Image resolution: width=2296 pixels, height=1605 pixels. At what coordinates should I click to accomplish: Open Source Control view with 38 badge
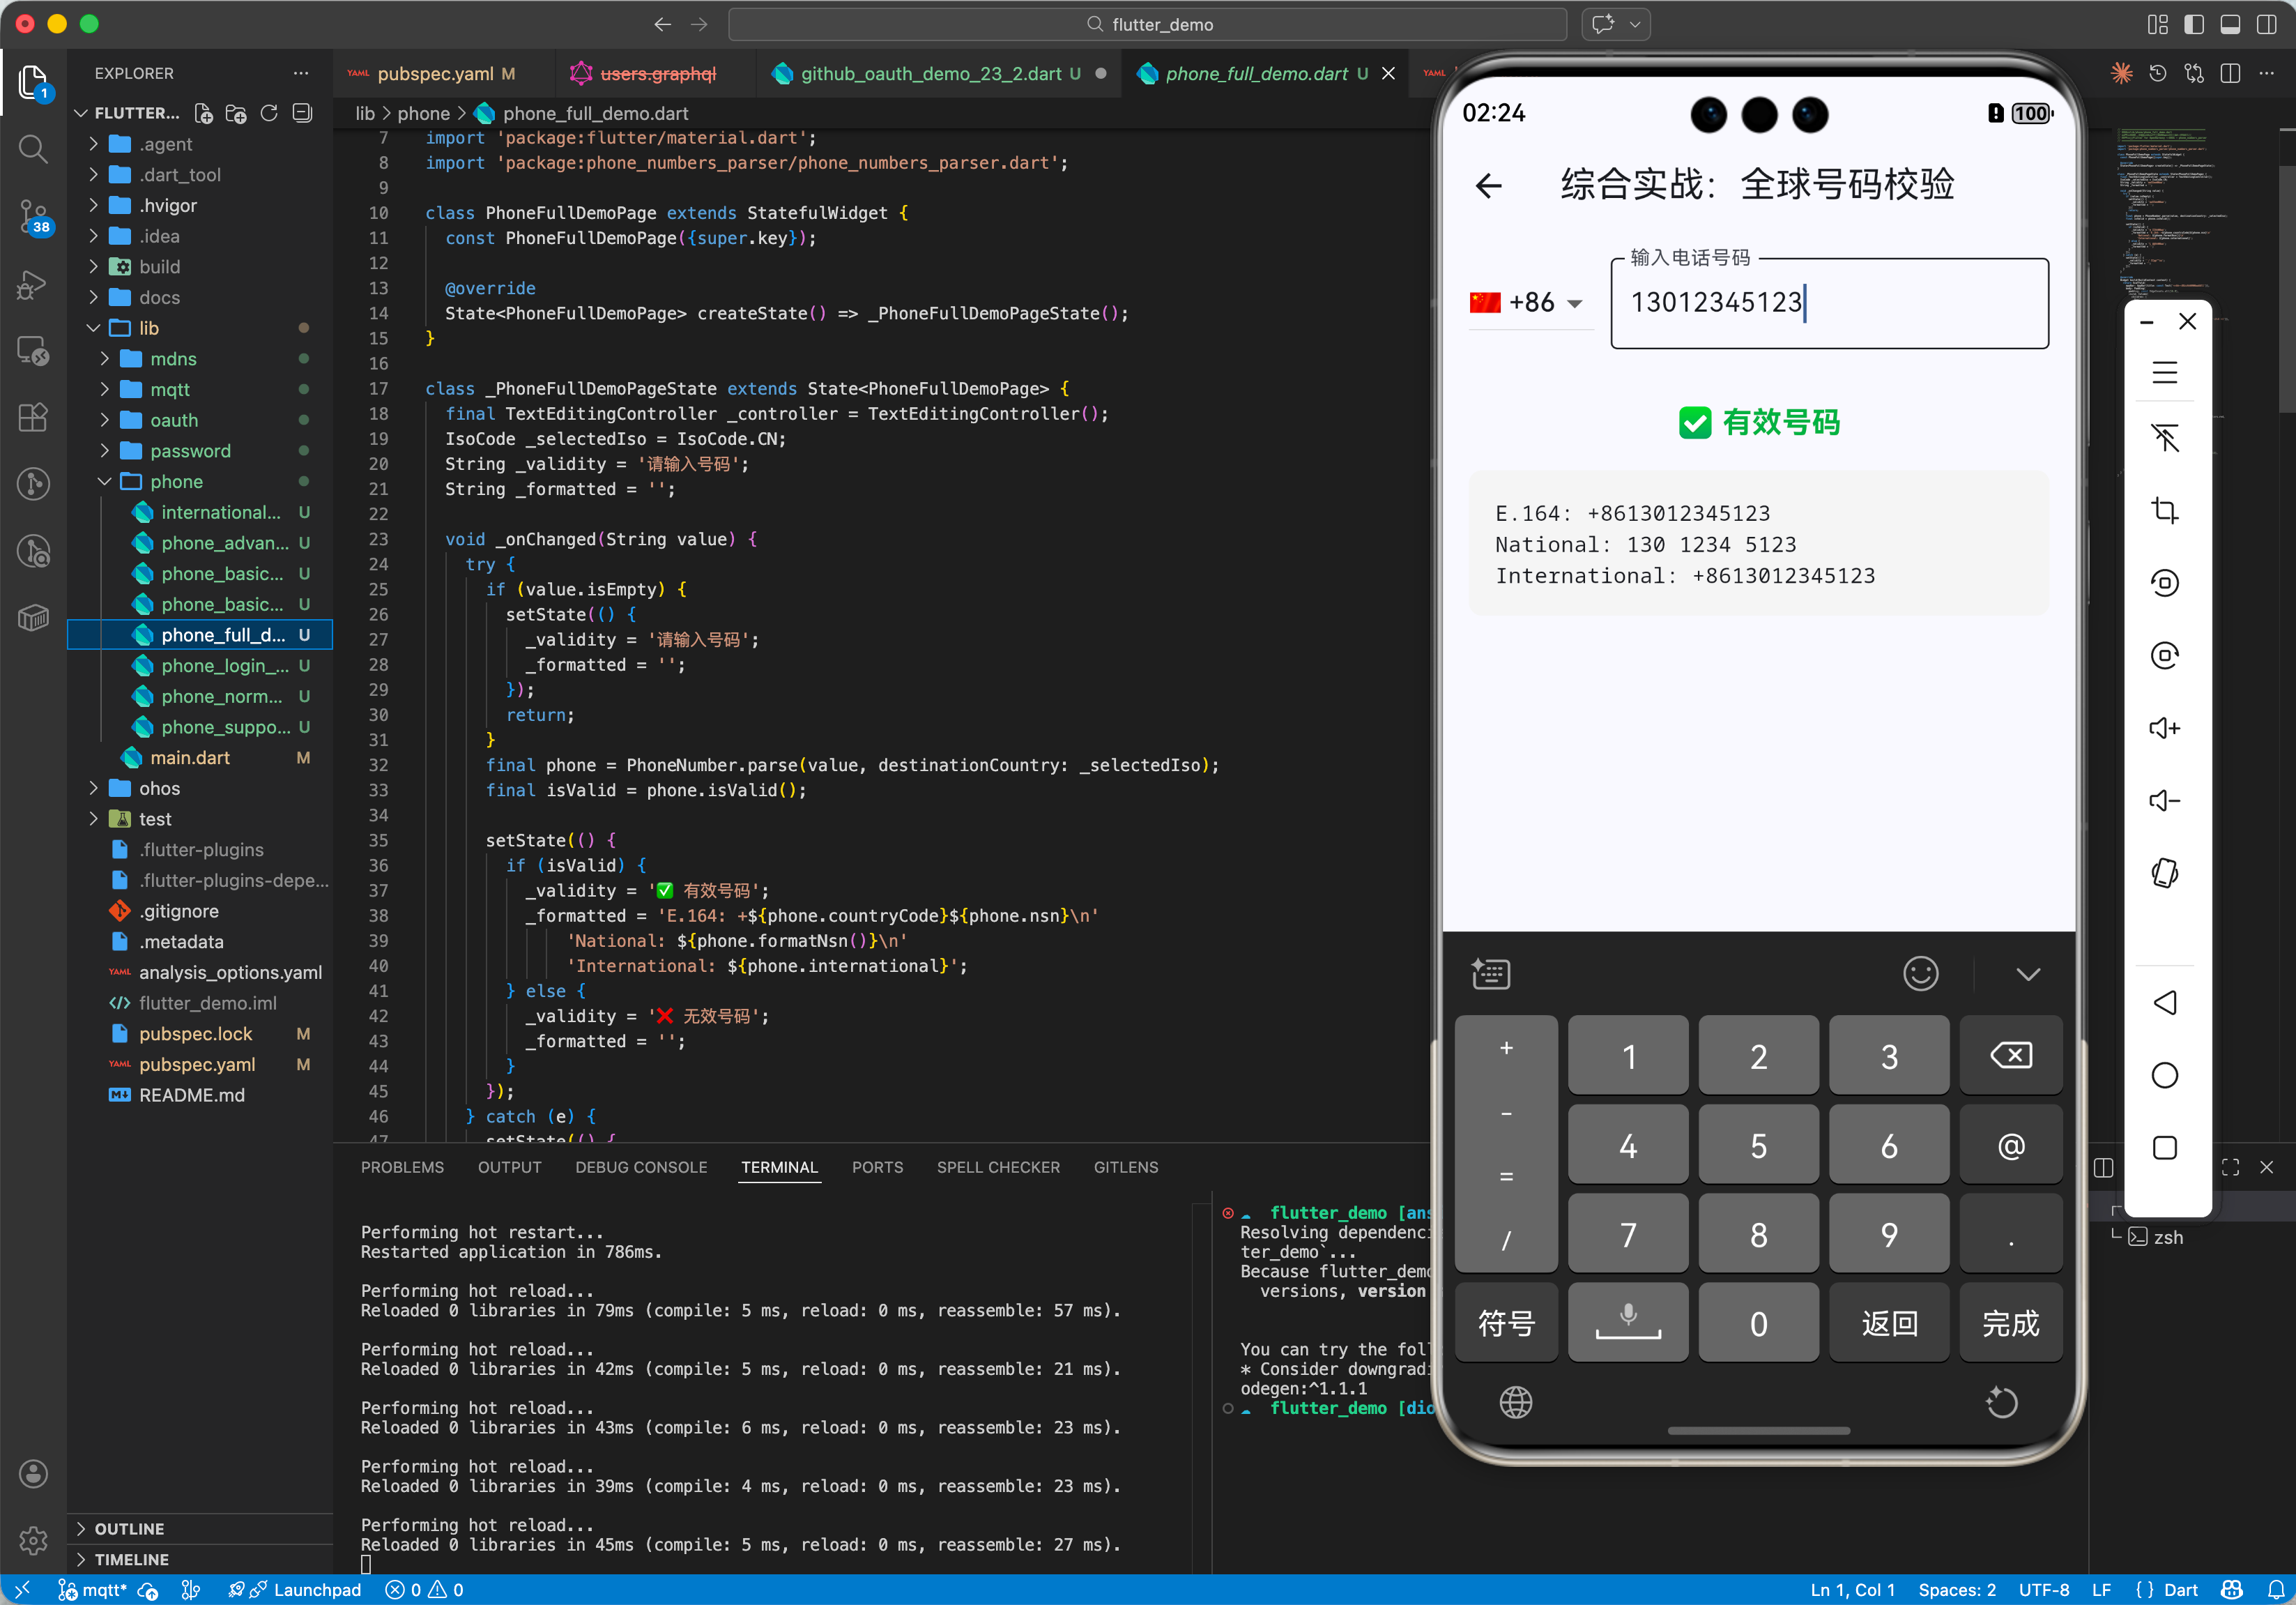pos(33,215)
